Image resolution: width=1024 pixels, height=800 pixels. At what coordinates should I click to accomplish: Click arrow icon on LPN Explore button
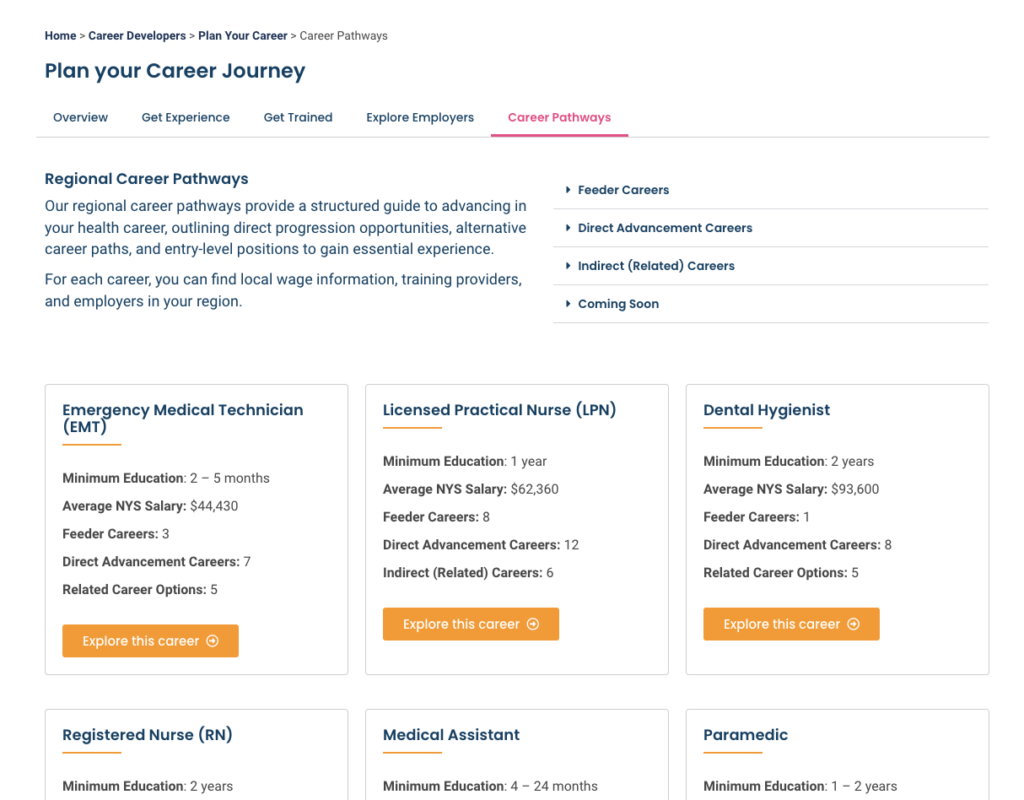click(x=532, y=624)
